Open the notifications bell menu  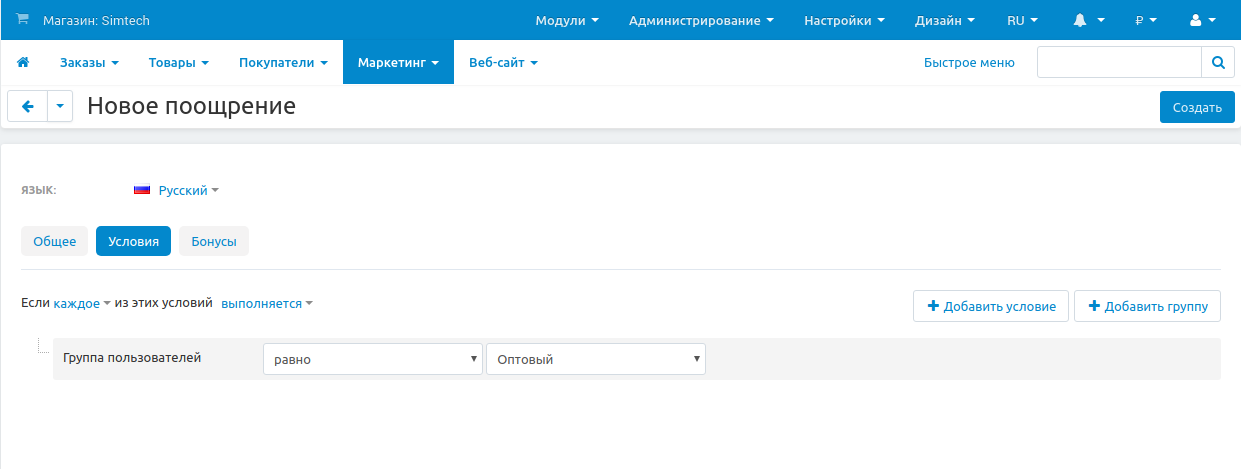tap(1088, 20)
